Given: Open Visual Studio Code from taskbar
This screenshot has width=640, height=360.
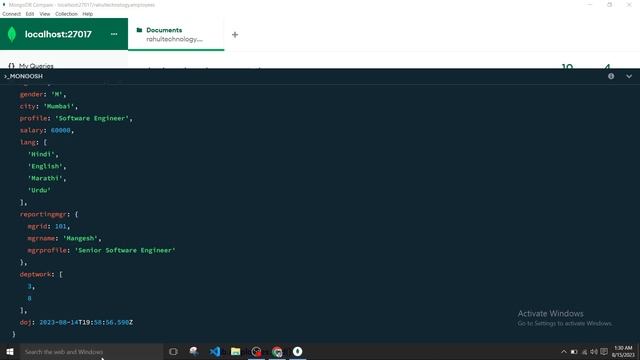Looking at the screenshot, I should pos(215,351).
